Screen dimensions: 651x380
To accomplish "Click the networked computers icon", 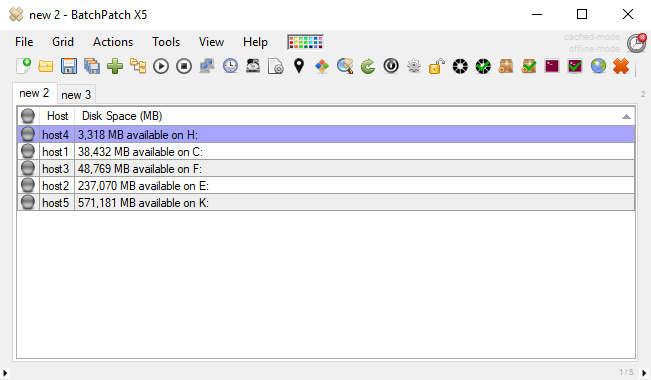I will 207,66.
